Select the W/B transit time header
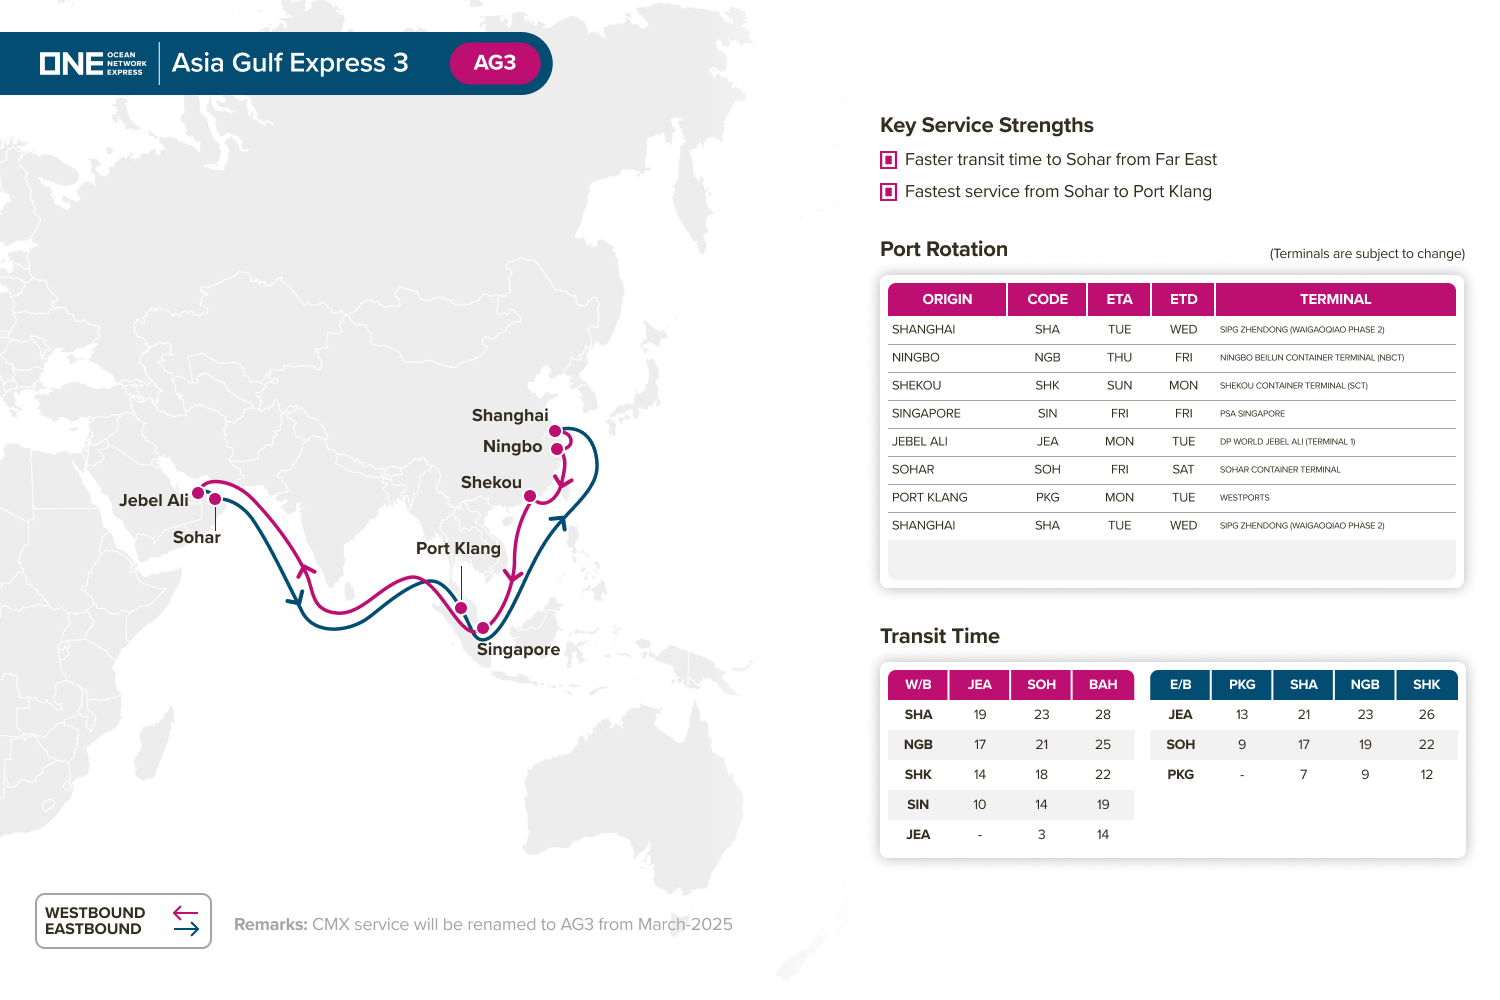This screenshot has height=1000, width=1500. (x=918, y=685)
